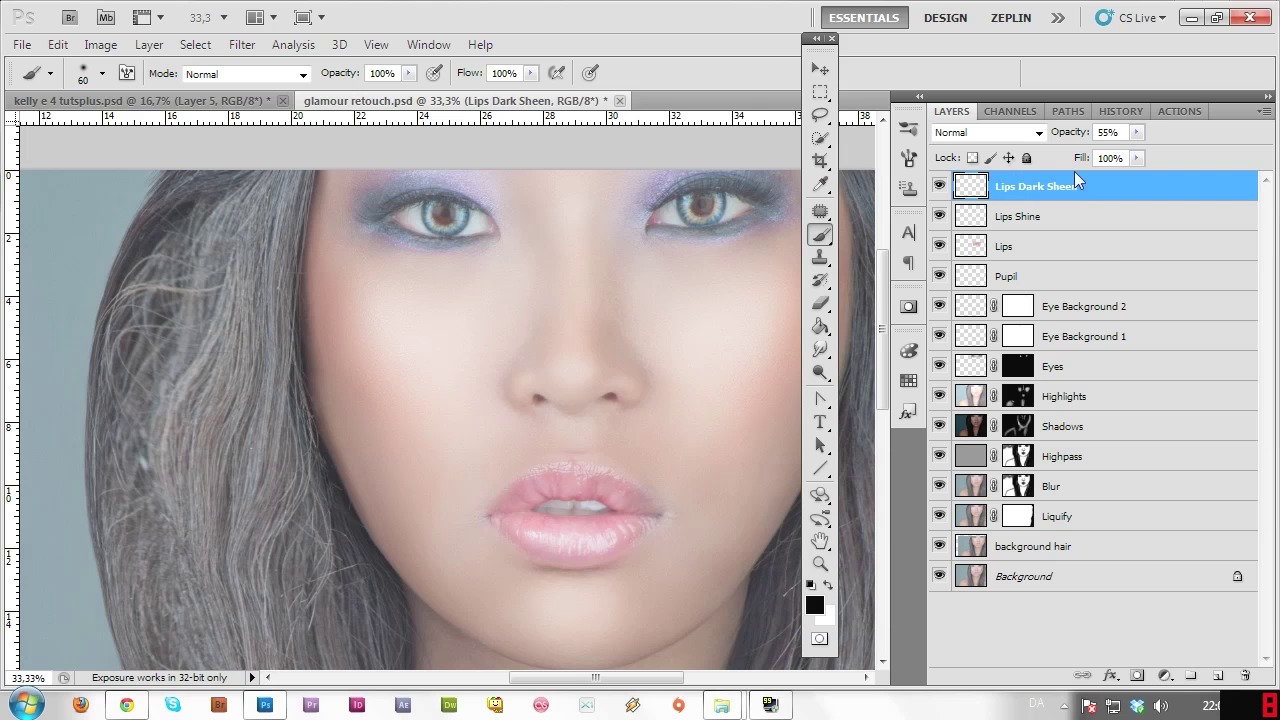The width and height of the screenshot is (1280, 720).
Task: Create a new layer from Layers panel
Action: (1218, 676)
